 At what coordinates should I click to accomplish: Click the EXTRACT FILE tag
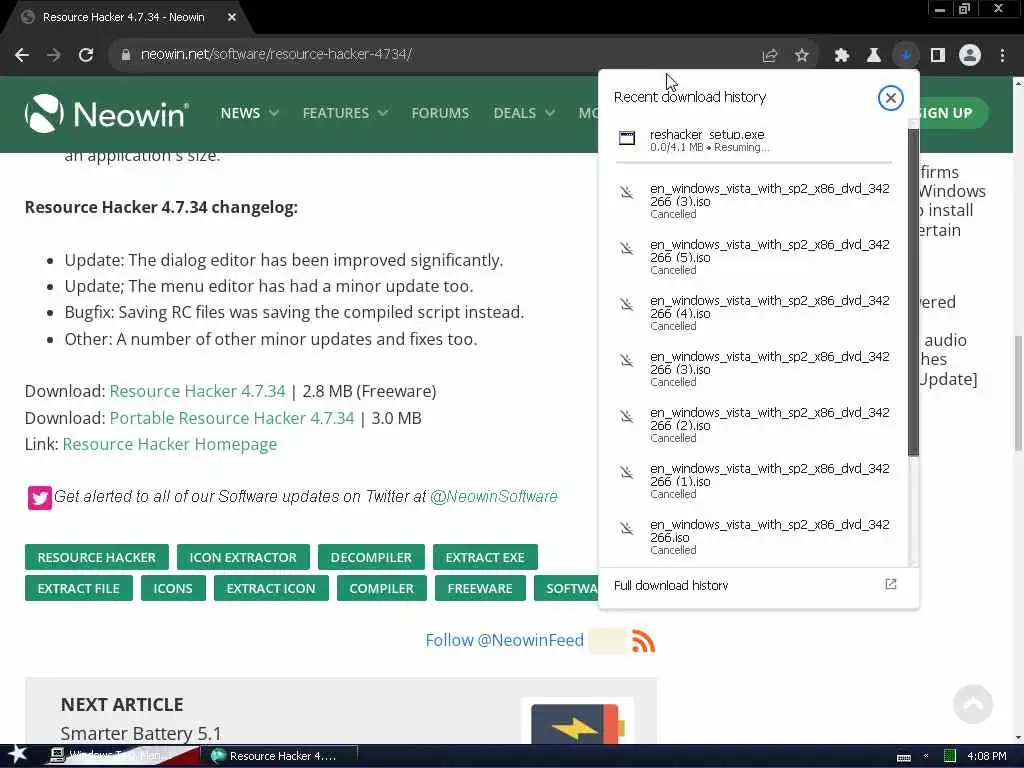click(78, 588)
